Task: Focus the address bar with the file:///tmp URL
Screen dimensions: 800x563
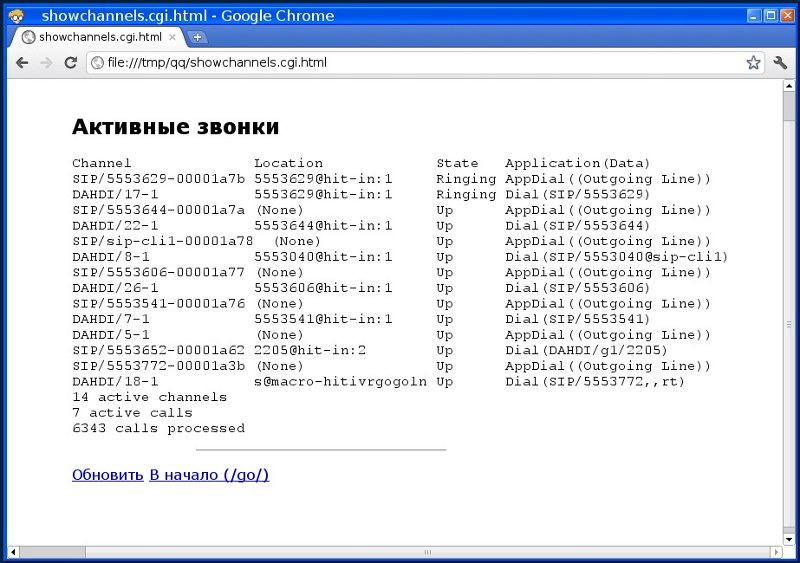Action: point(420,62)
